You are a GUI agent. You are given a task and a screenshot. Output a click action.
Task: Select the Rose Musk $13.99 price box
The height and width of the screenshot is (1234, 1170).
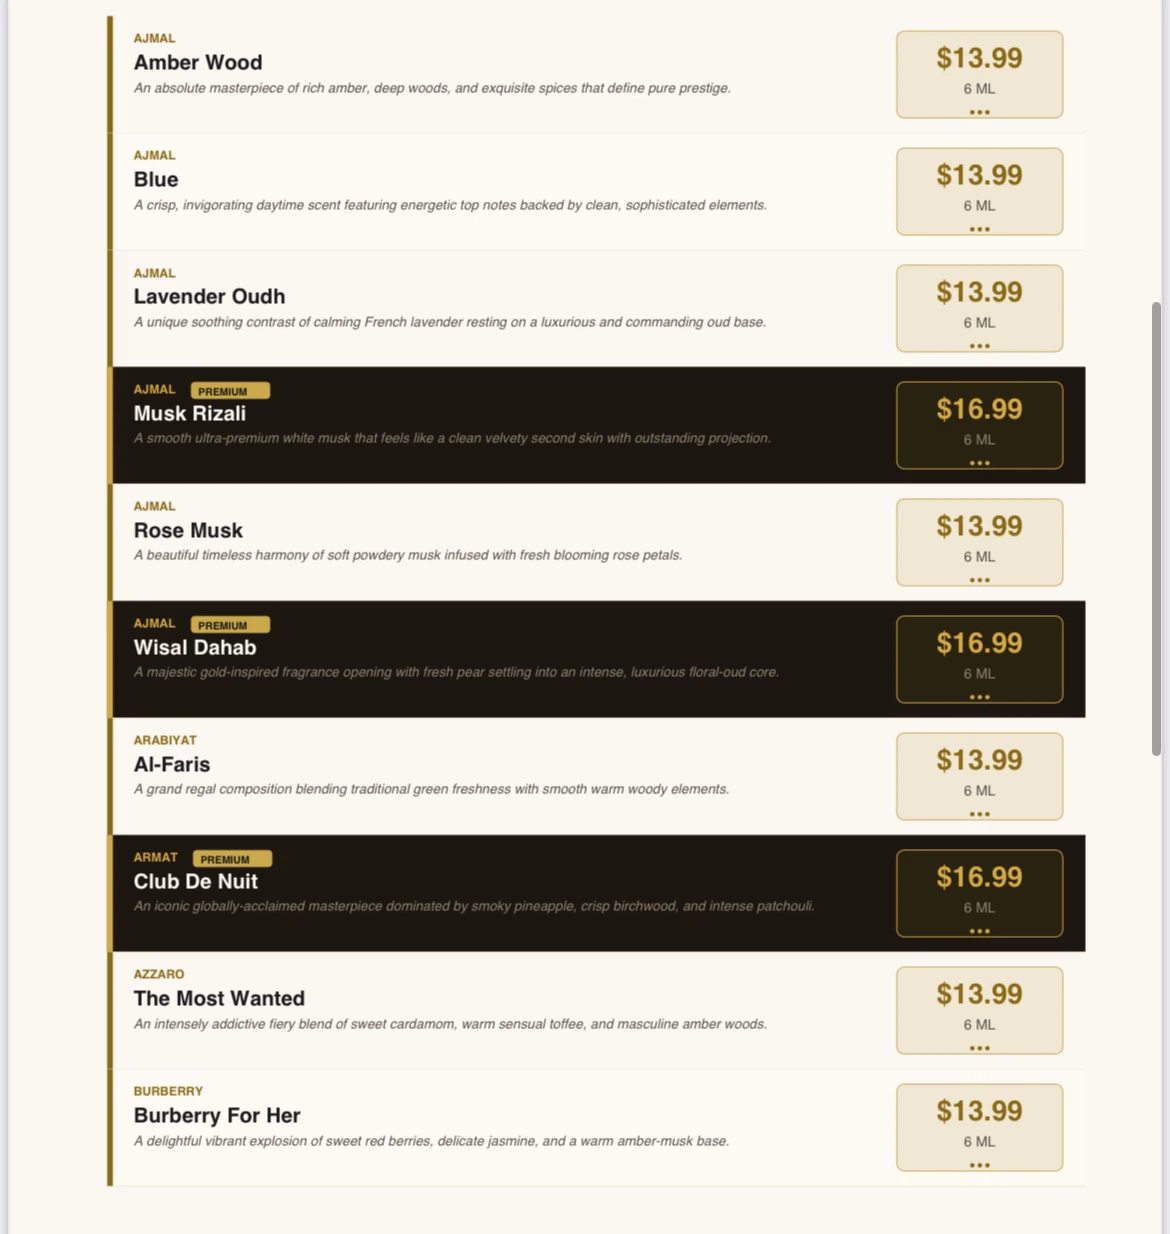point(979,542)
